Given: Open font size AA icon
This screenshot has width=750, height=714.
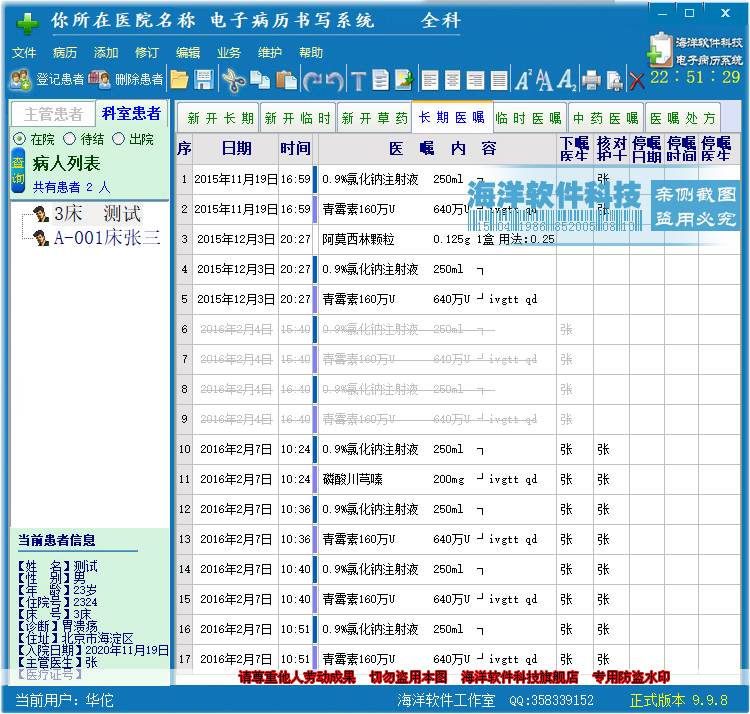Looking at the screenshot, I should pos(544,80).
